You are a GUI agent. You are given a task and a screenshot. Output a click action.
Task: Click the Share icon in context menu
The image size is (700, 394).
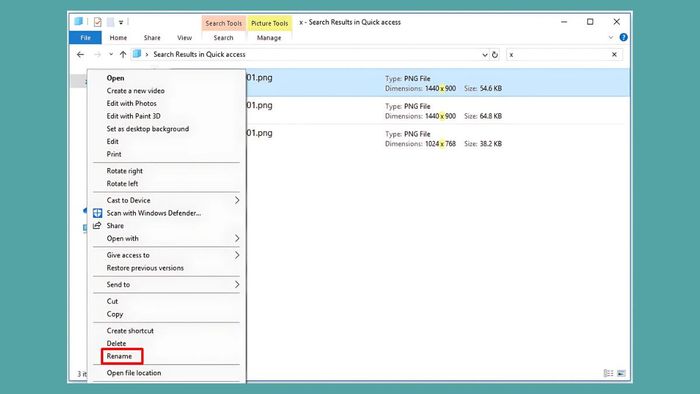[x=97, y=226]
